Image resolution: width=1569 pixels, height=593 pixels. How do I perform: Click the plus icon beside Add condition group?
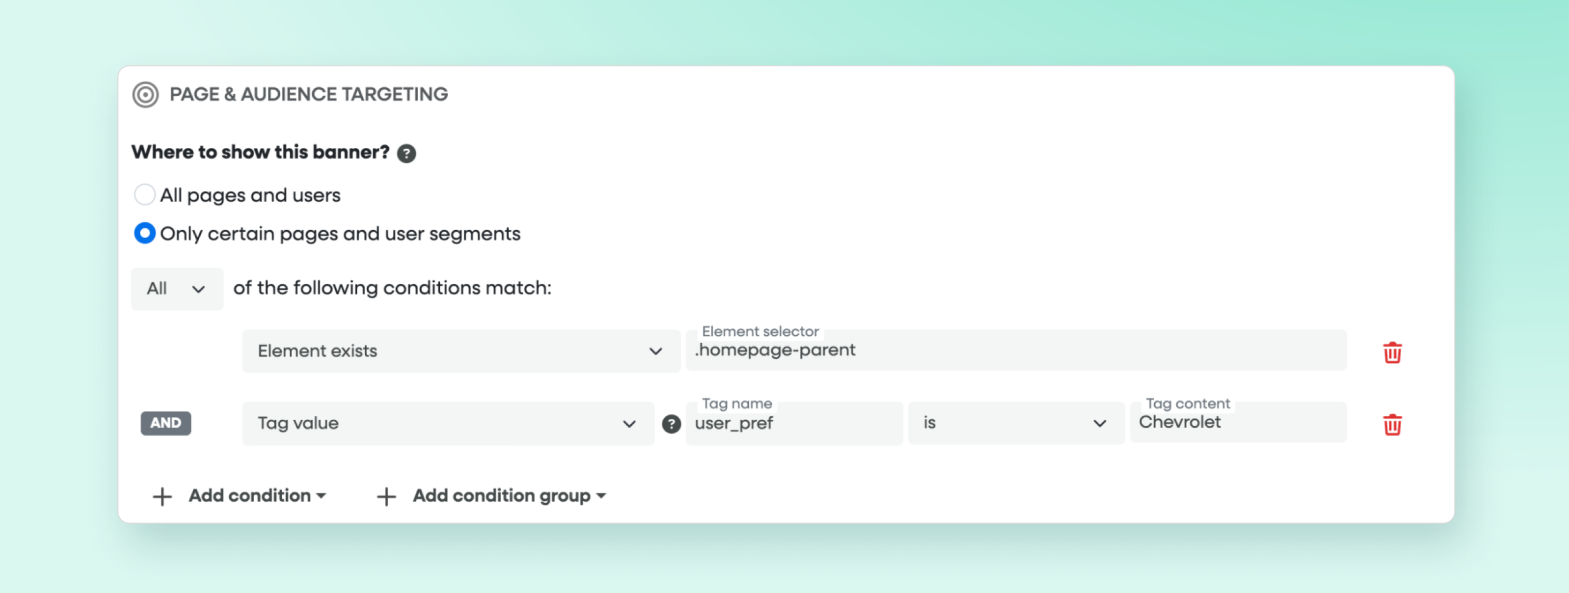point(386,495)
